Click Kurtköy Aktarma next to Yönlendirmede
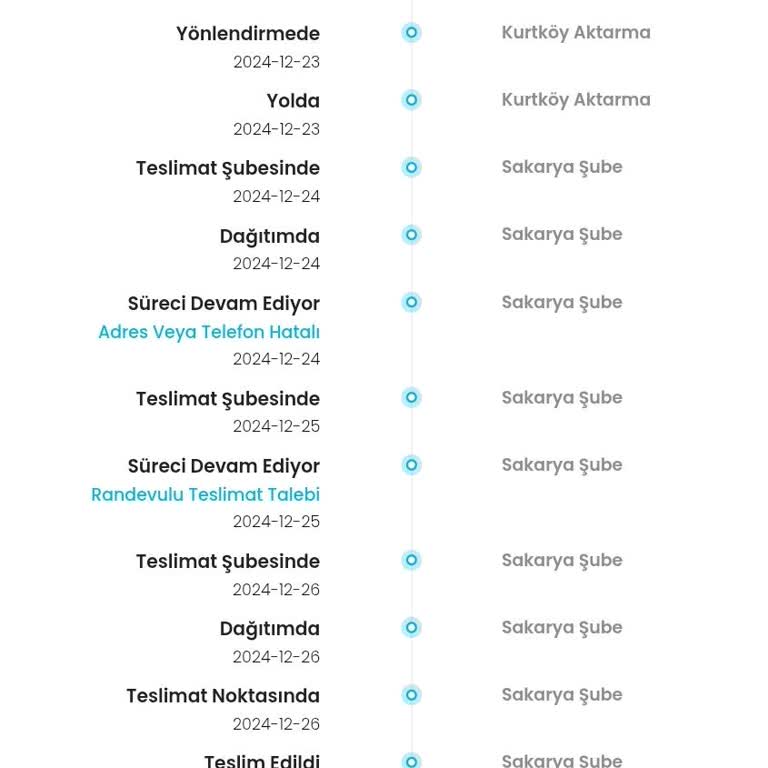 [576, 33]
